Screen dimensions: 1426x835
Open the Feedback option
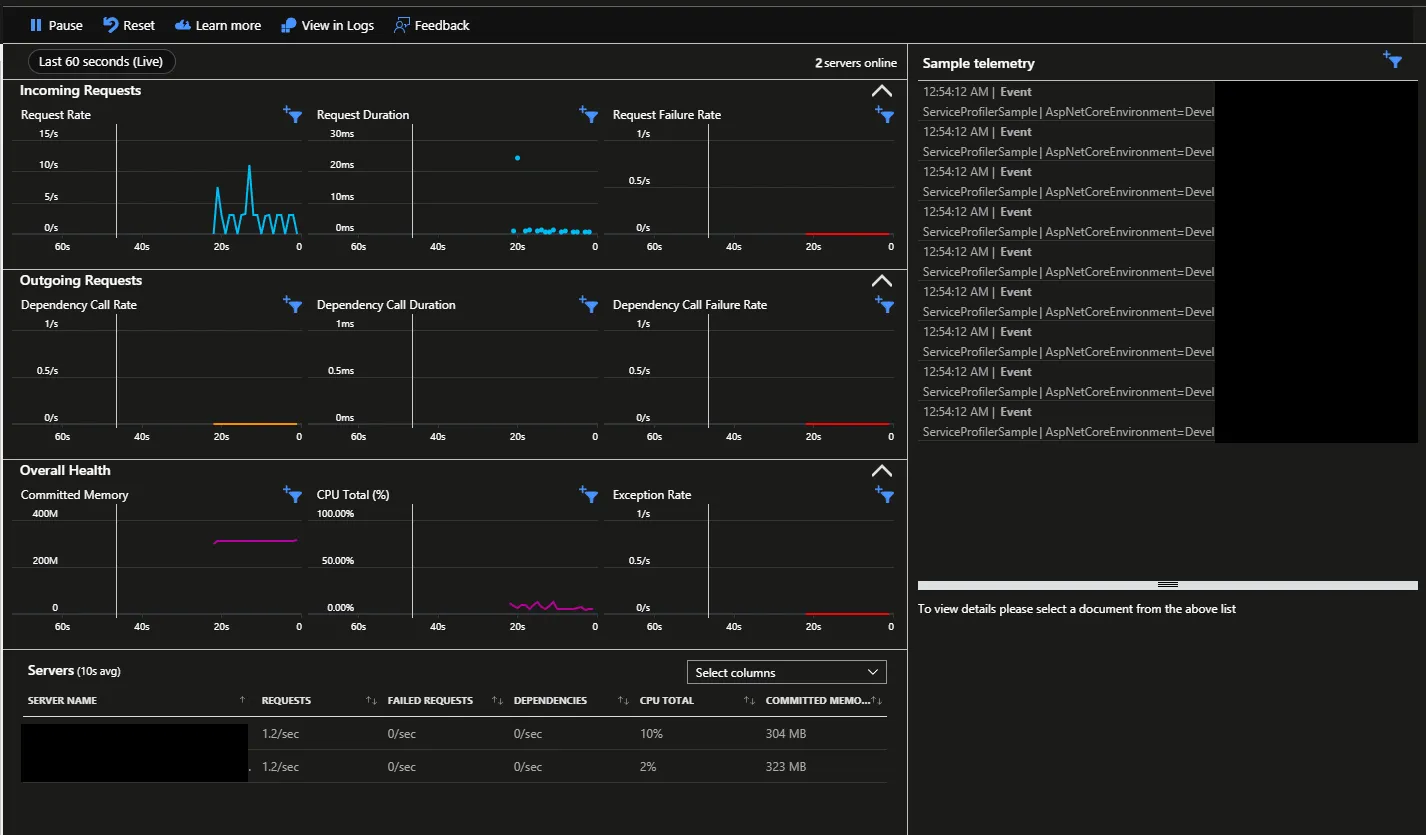[431, 25]
